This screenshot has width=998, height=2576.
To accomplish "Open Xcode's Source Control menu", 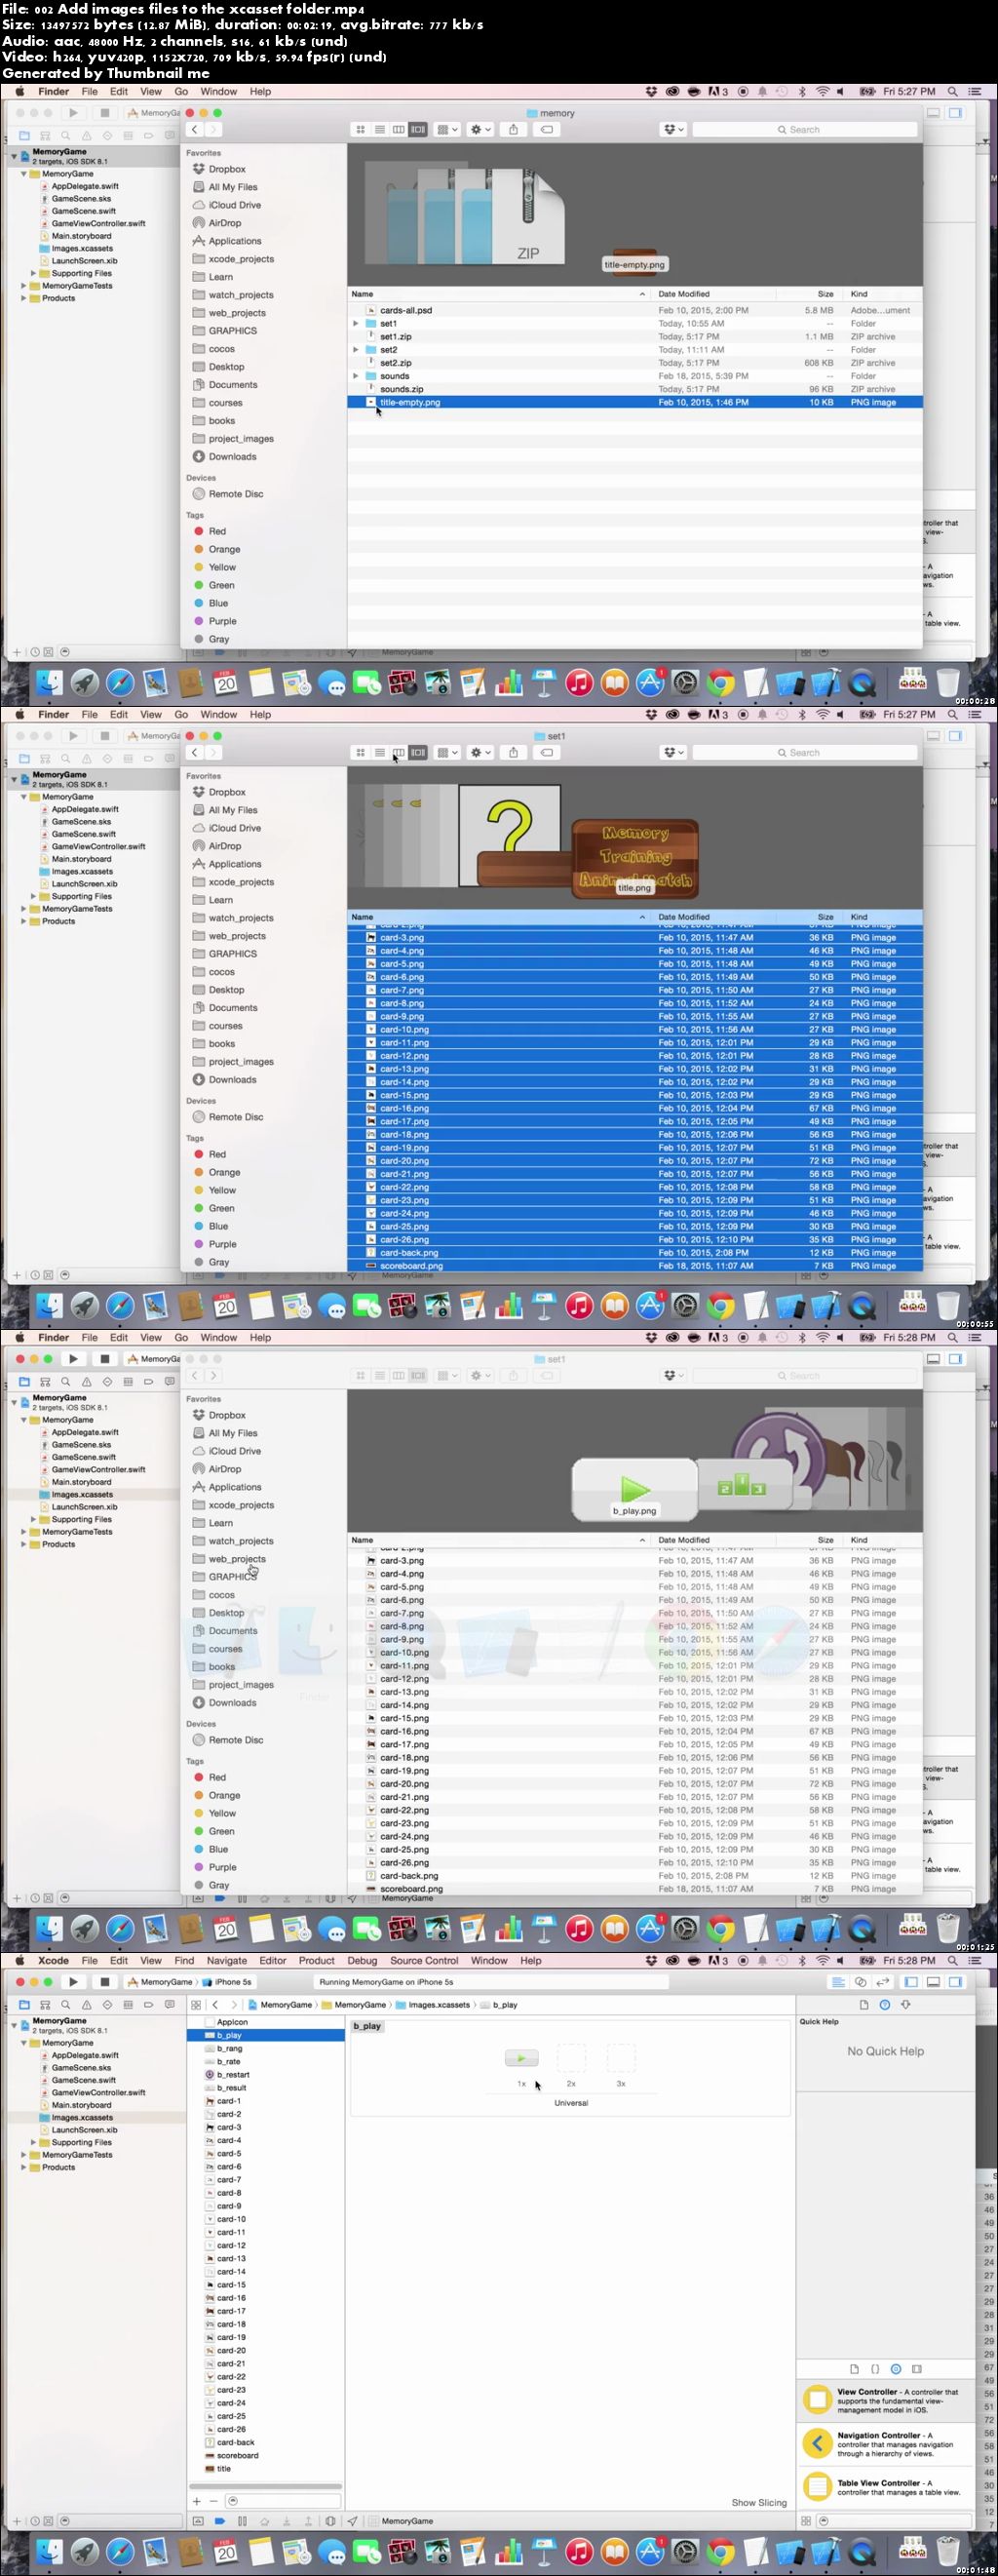I will pyautogui.click(x=424, y=1960).
